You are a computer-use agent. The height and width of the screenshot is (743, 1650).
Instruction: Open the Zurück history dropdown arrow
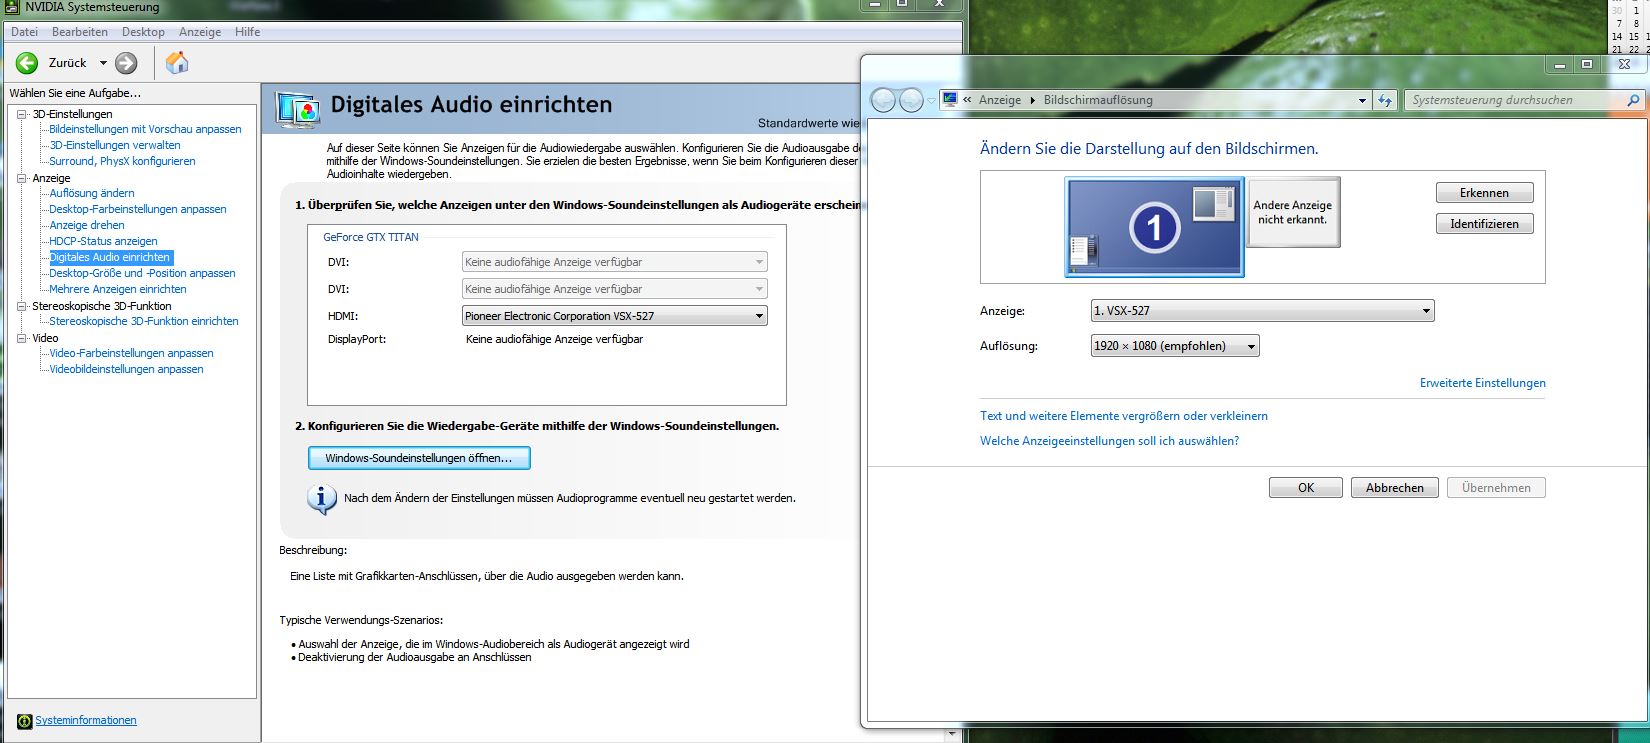[x=101, y=63]
